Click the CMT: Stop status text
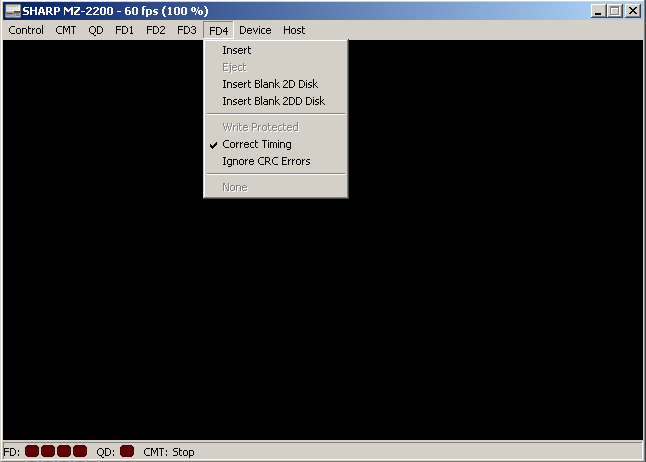Viewport: 646px width, 462px height. (x=169, y=452)
